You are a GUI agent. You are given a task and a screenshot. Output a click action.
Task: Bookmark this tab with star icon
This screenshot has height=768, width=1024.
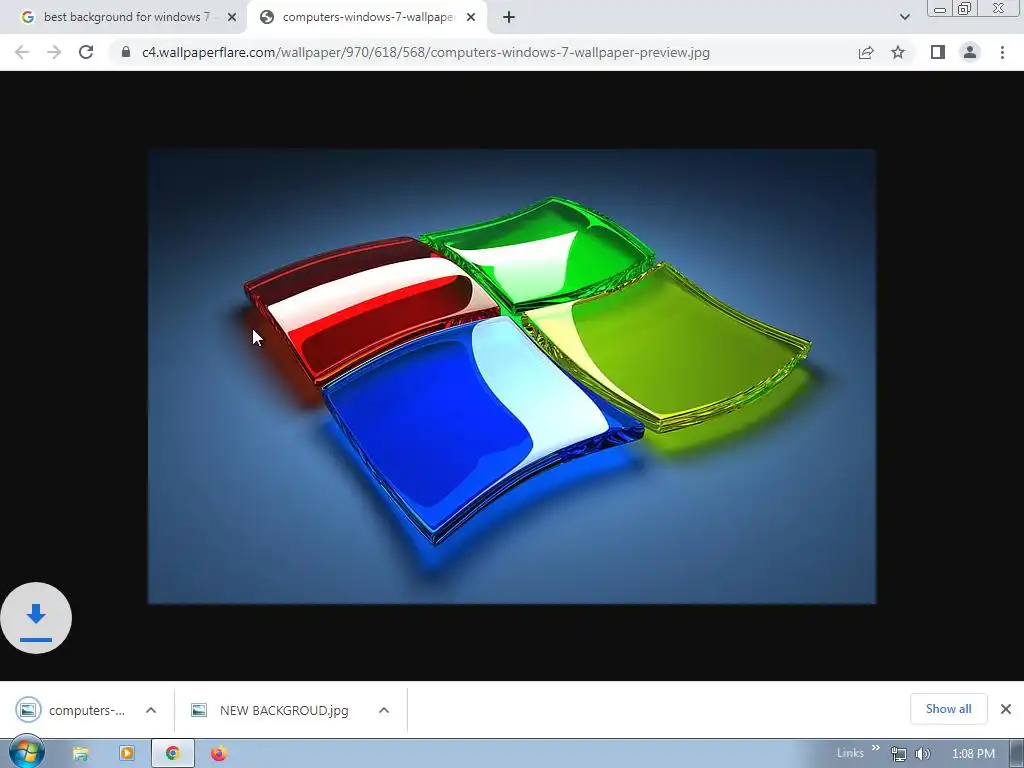898,52
